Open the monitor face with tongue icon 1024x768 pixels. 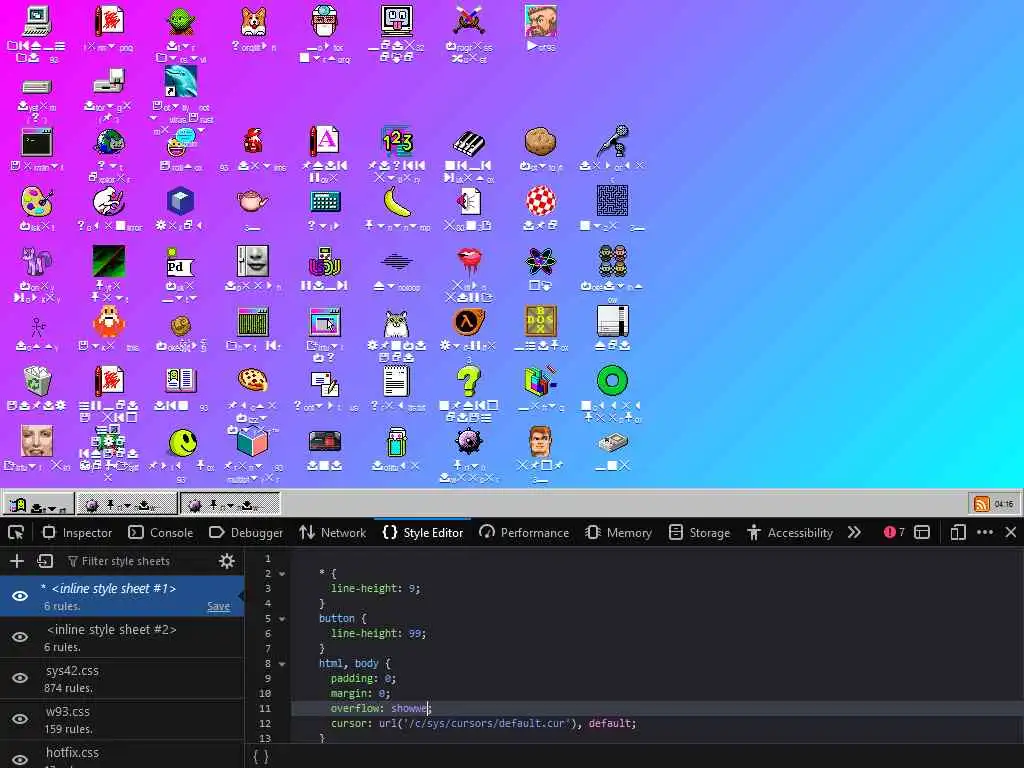pyautogui.click(x=396, y=21)
